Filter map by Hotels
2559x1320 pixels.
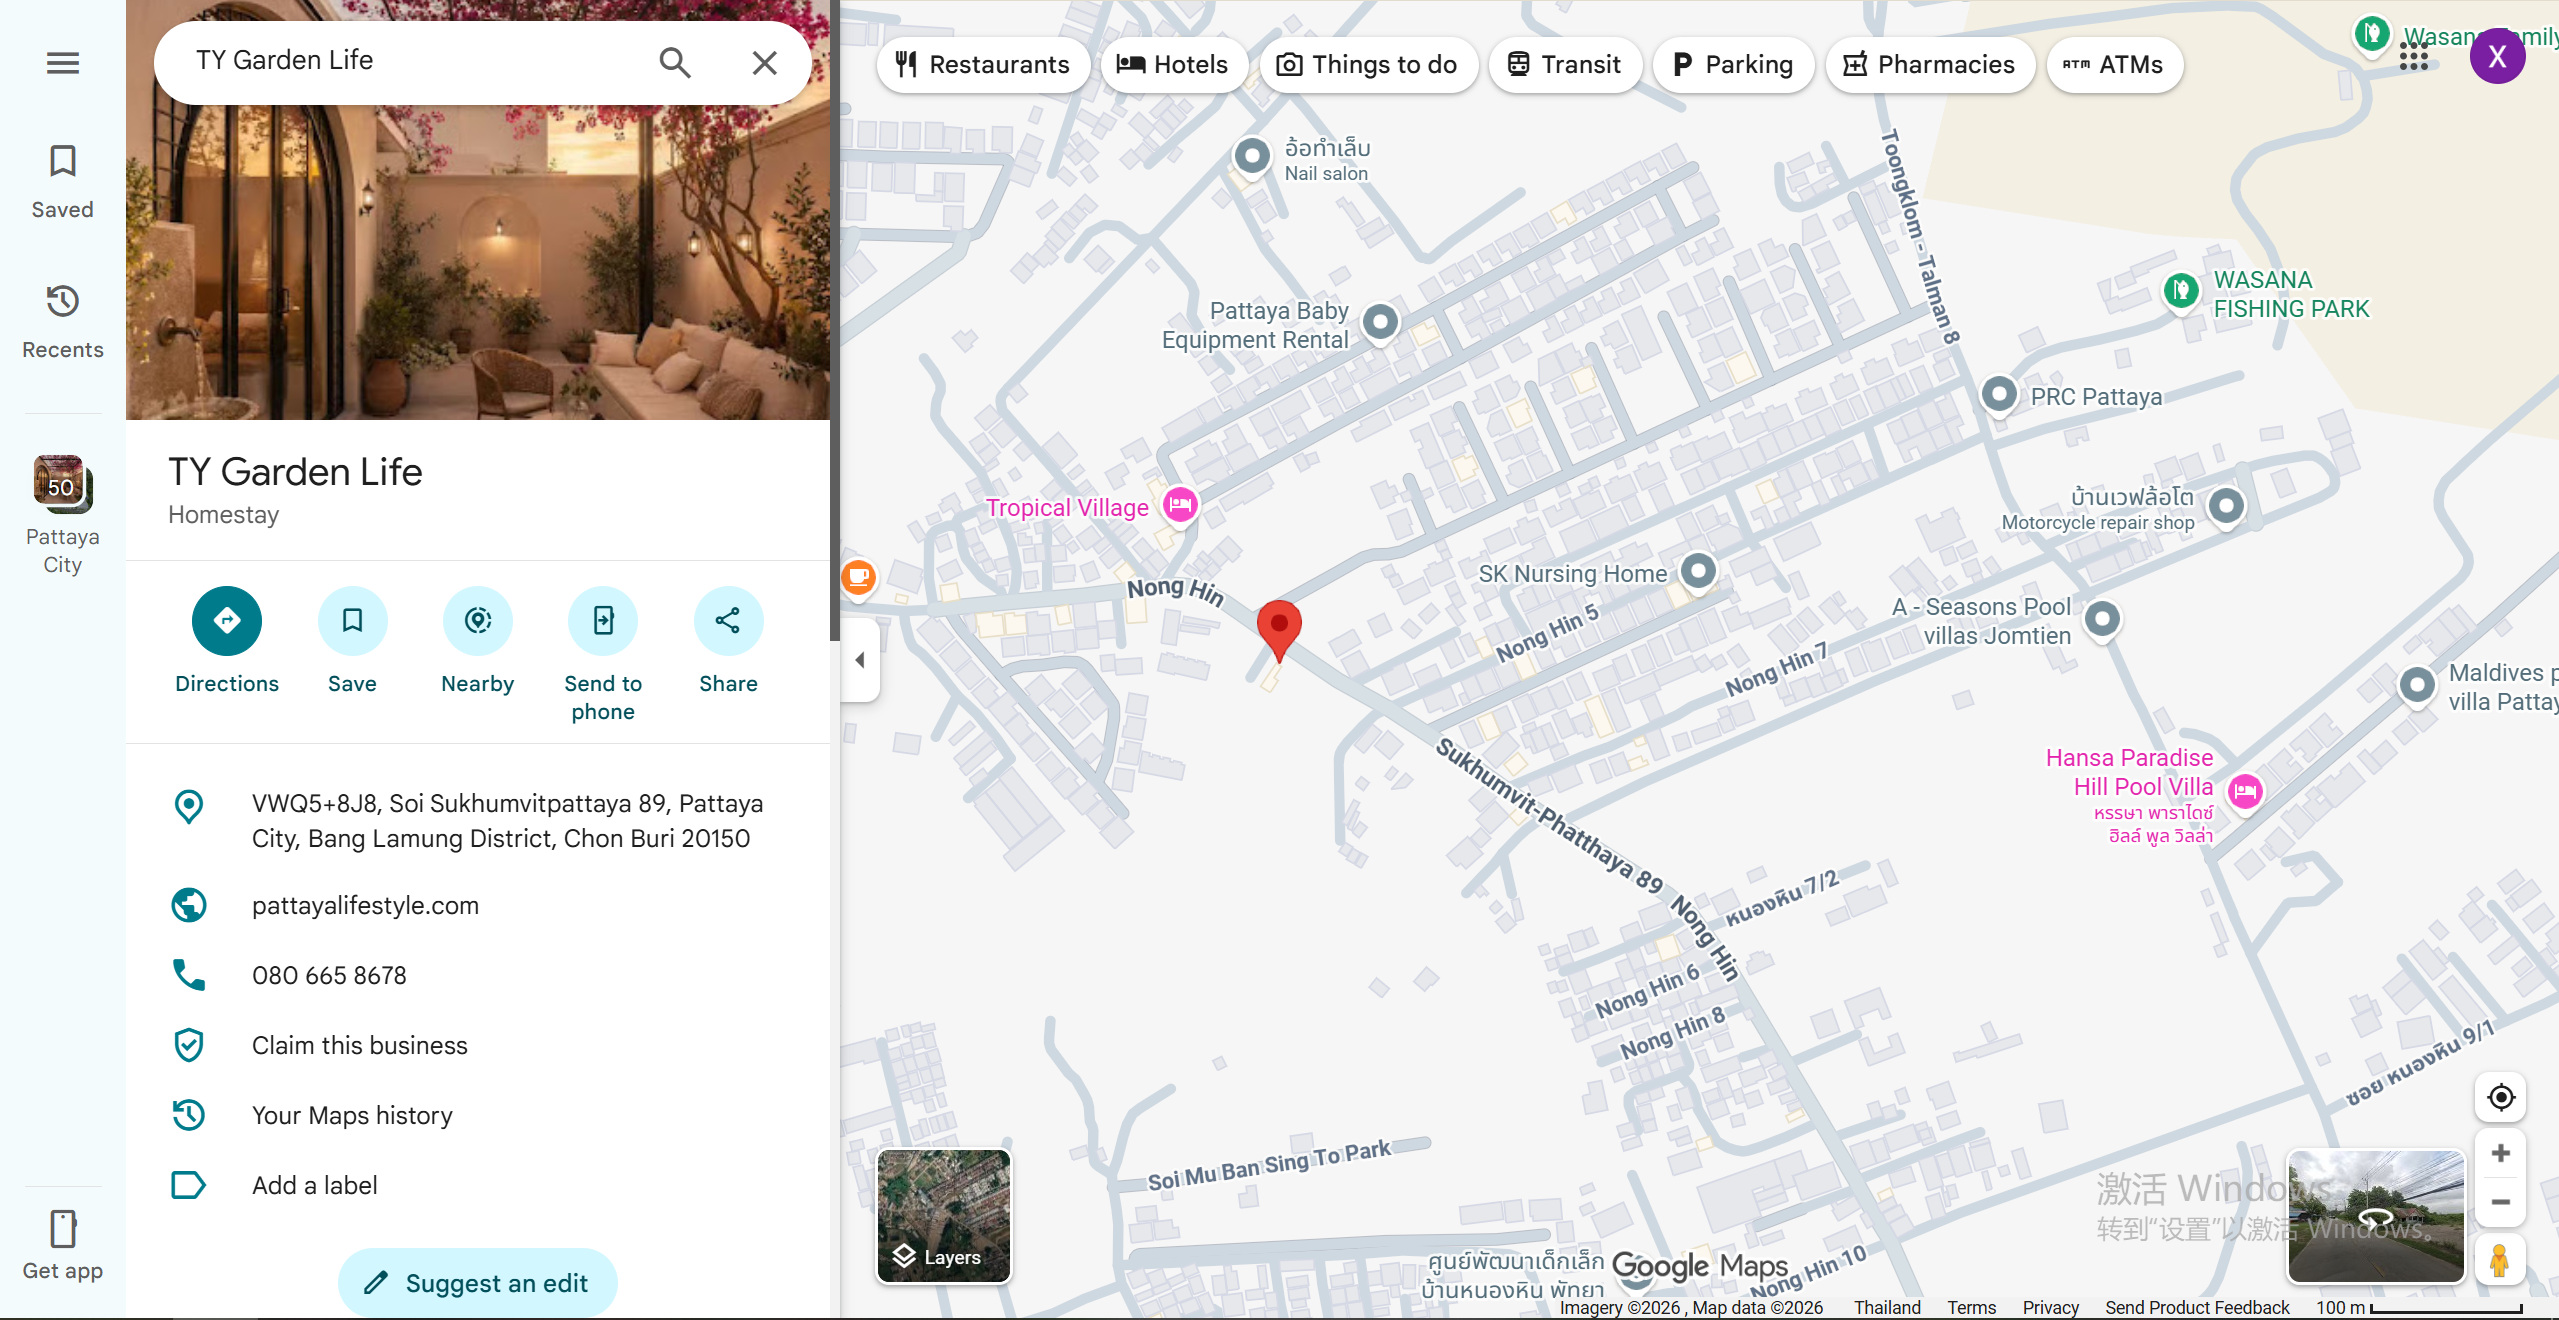click(1173, 65)
